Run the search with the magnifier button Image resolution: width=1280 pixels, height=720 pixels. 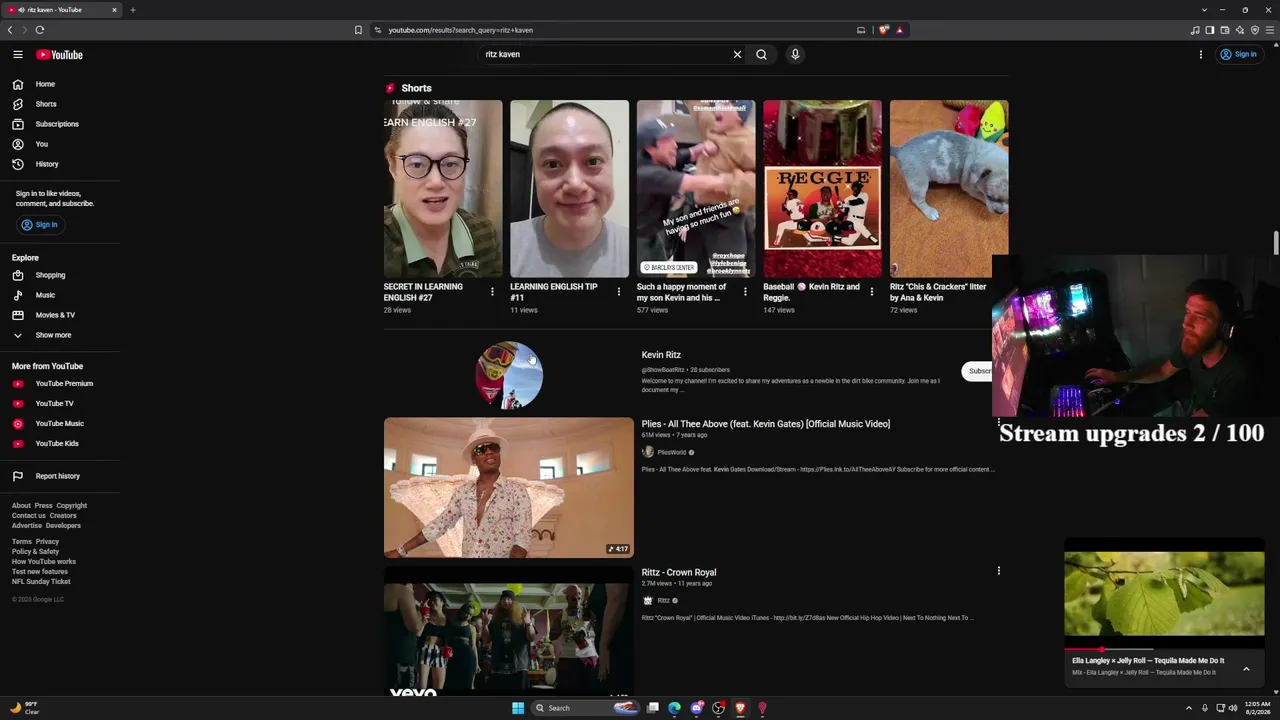pyautogui.click(x=762, y=54)
